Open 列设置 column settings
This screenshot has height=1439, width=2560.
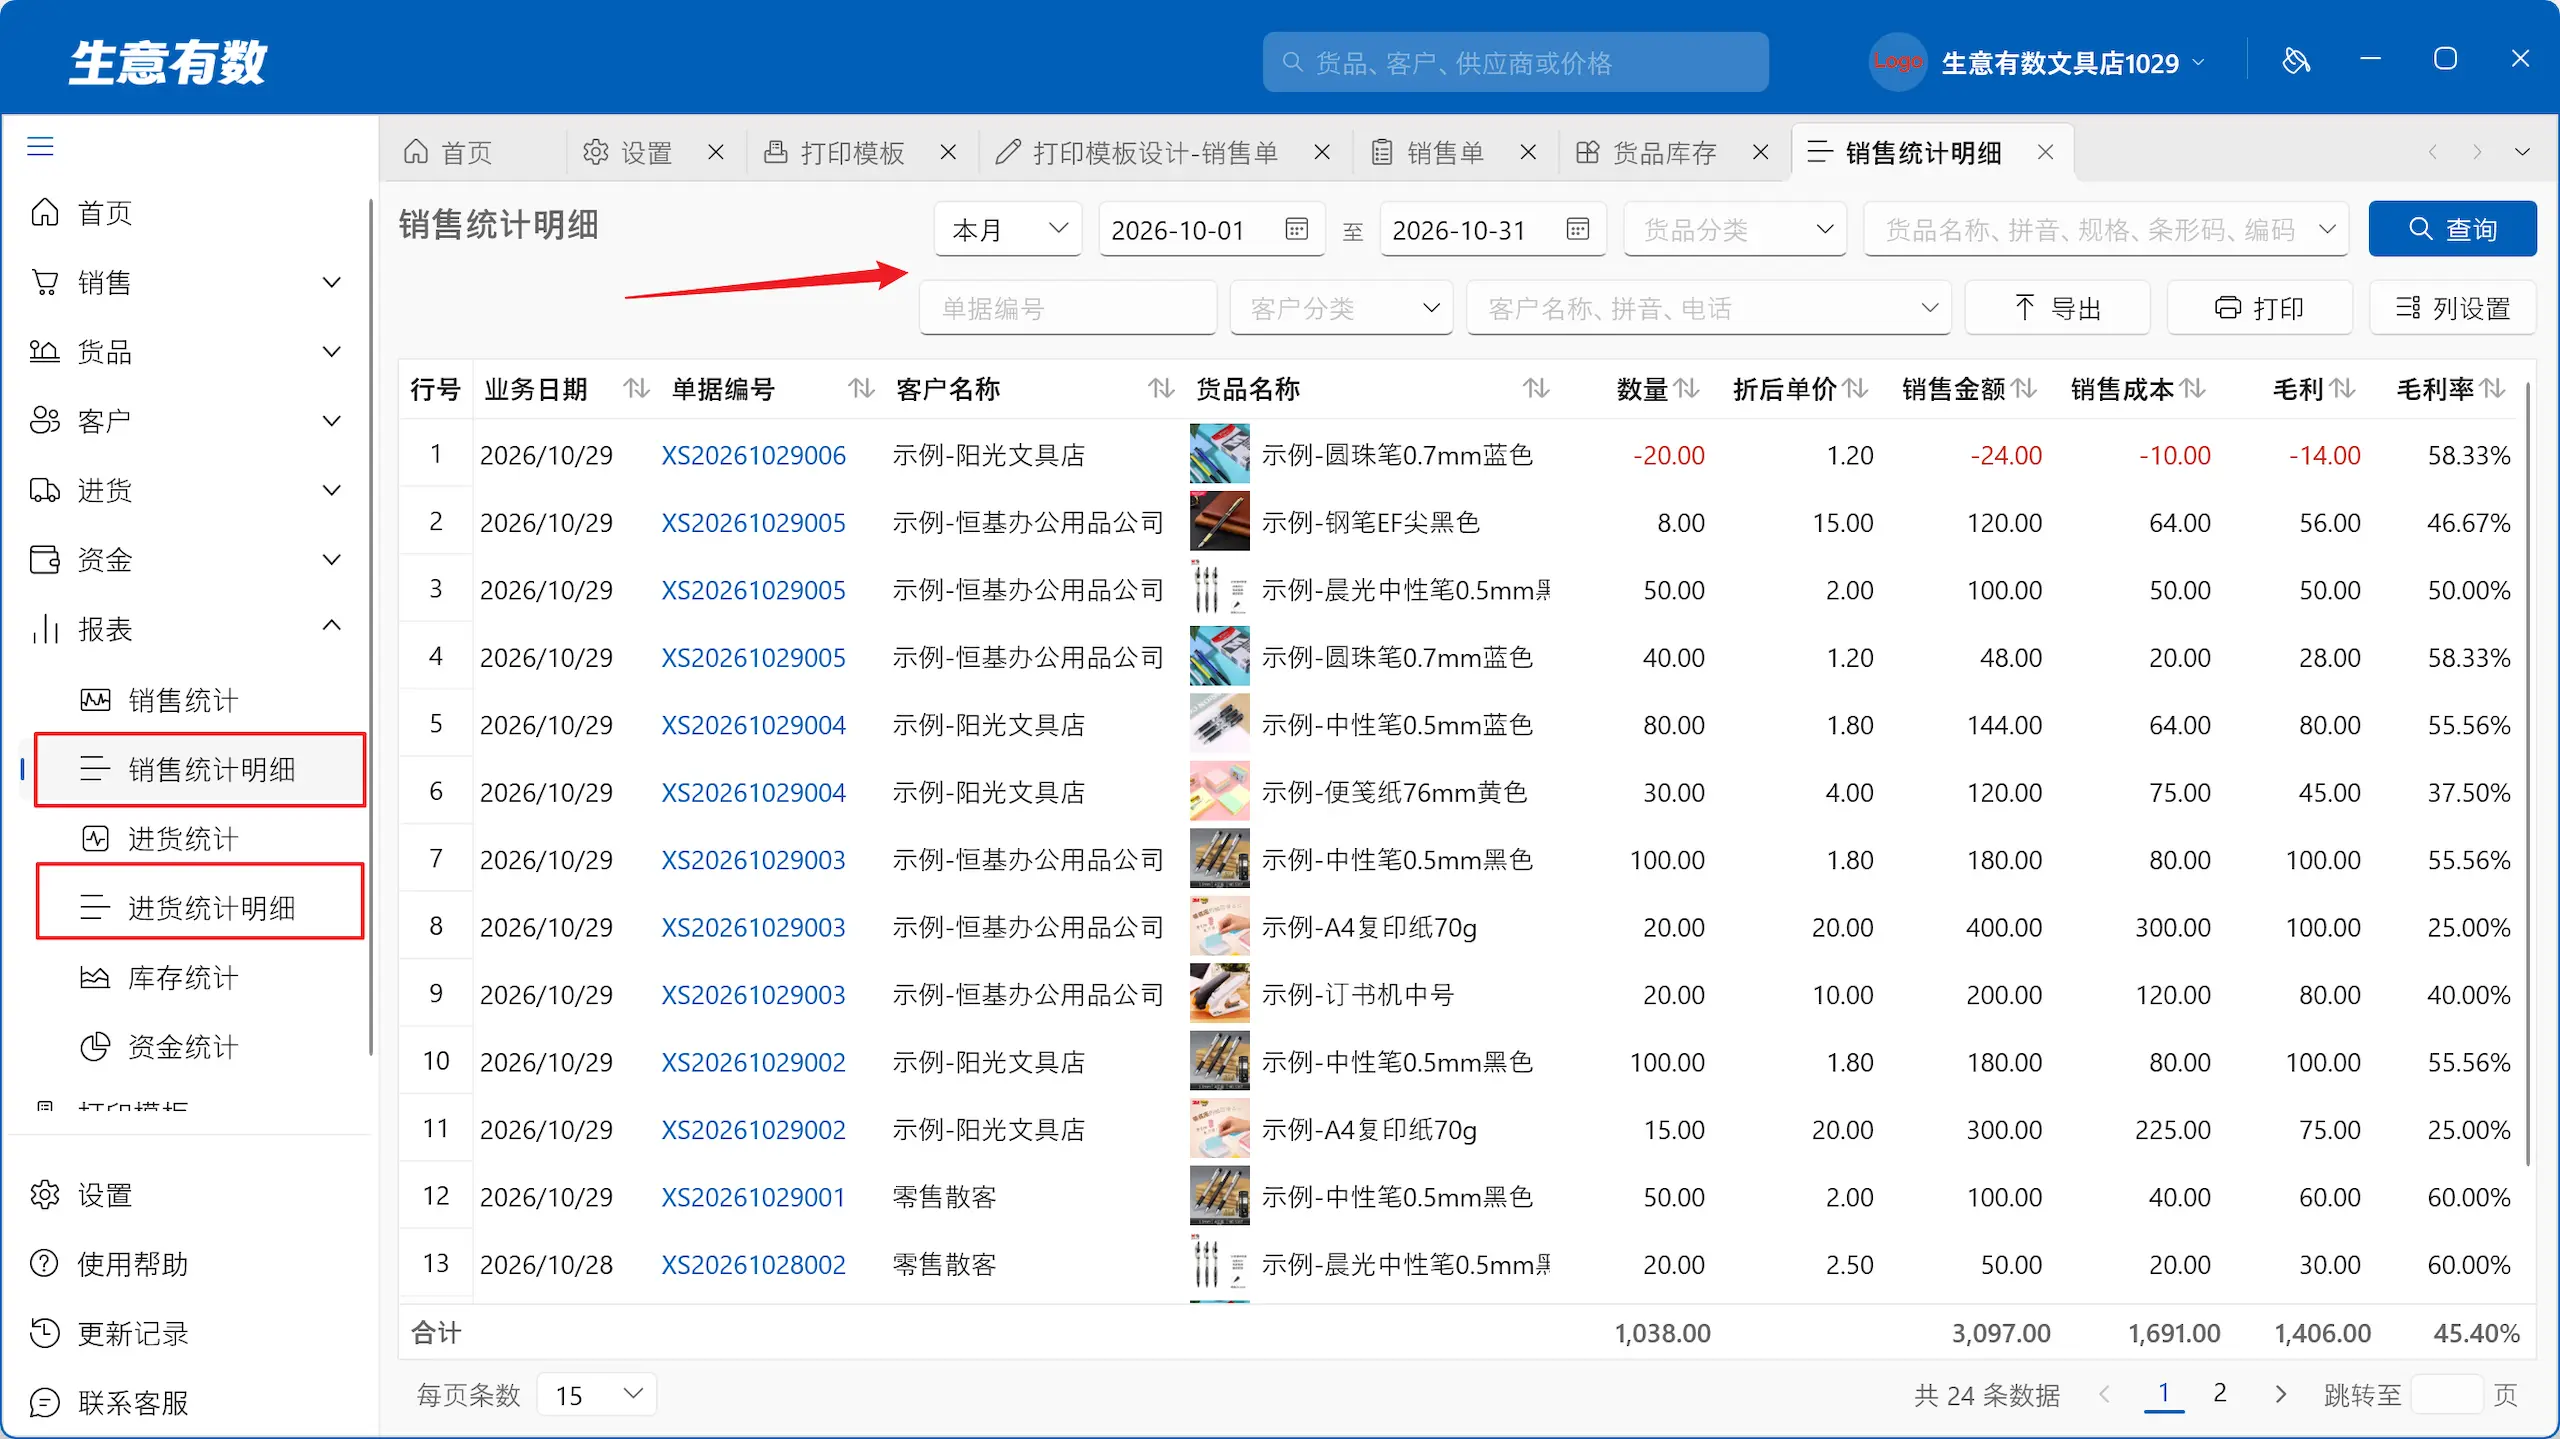pos(2453,308)
